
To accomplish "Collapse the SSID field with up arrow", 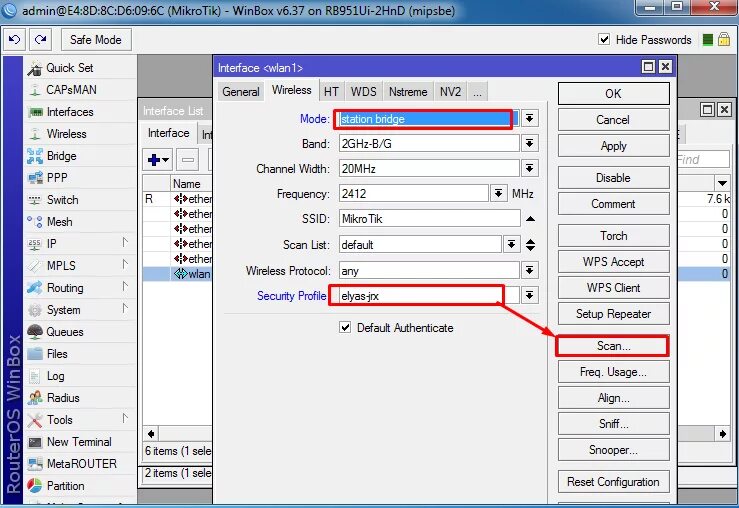I will point(530,219).
